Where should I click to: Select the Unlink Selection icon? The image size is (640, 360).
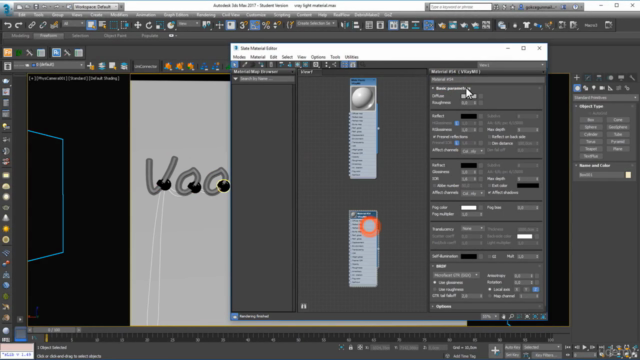point(43,25)
